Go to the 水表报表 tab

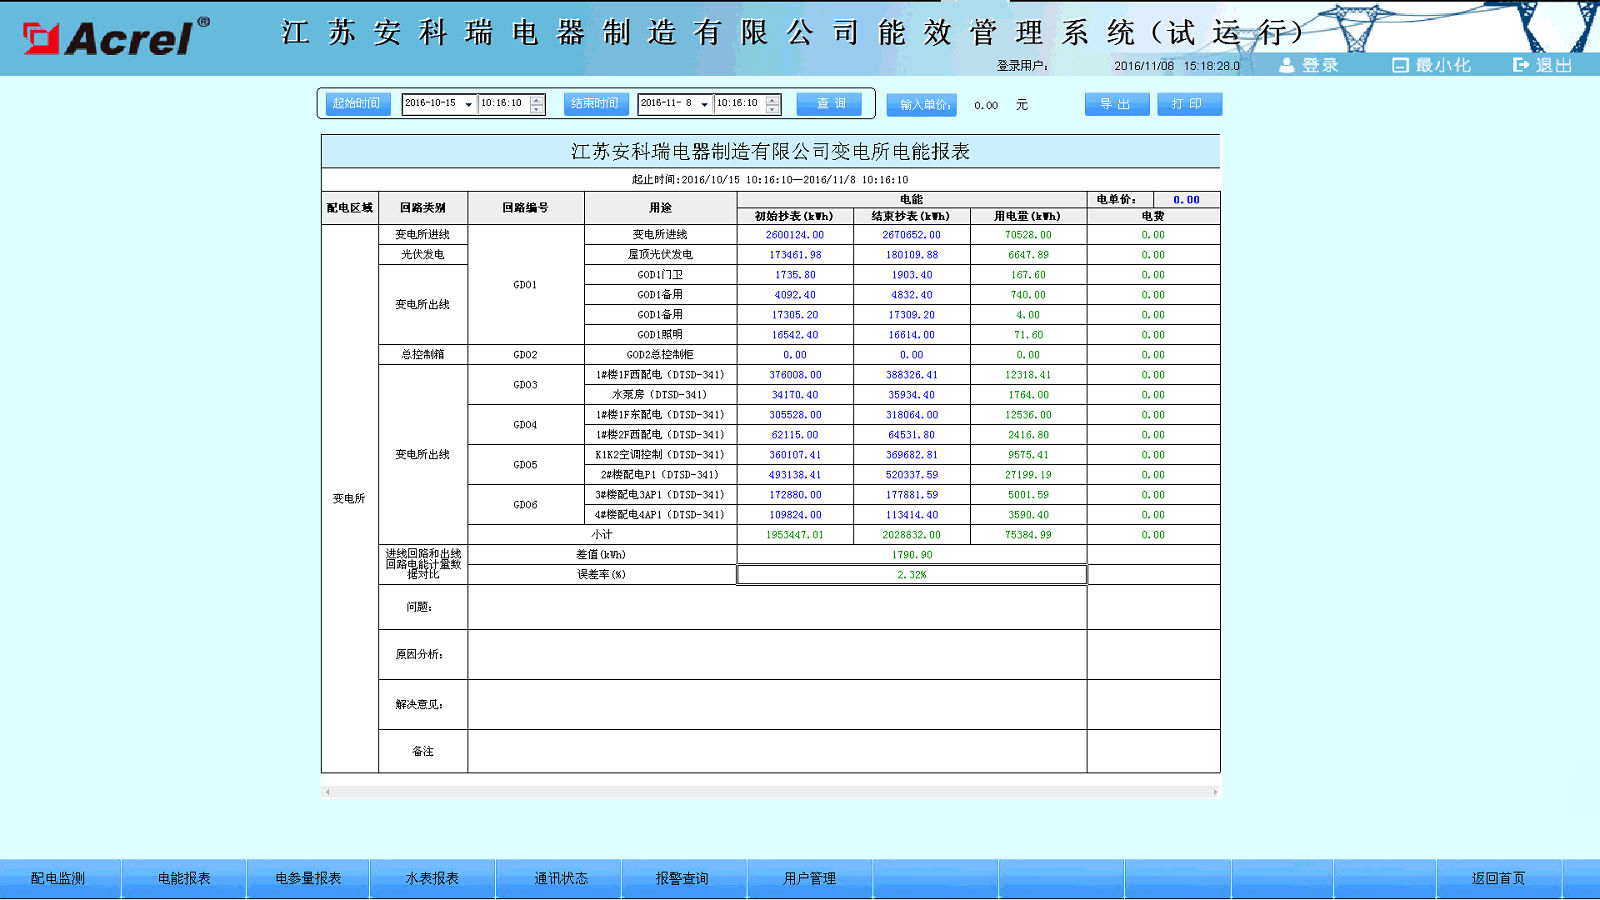432,878
